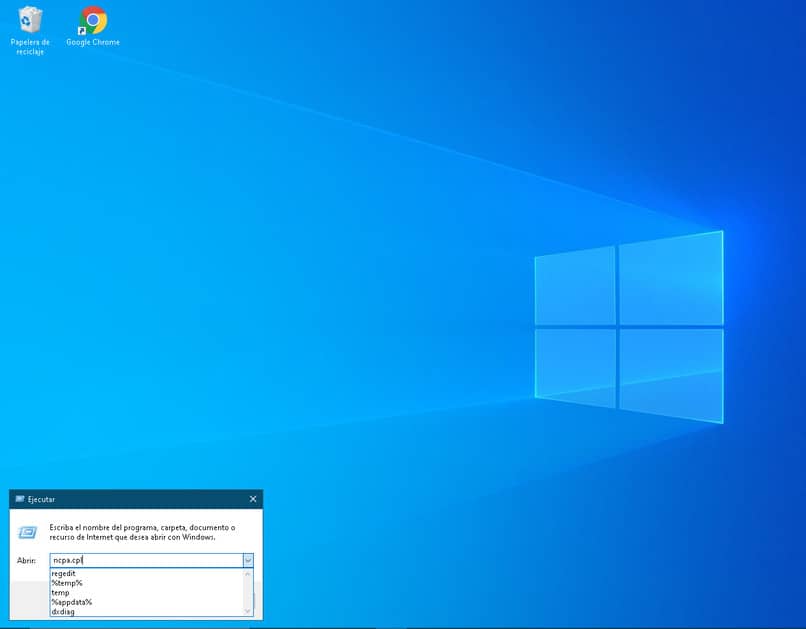The image size is (806, 629).
Task: Click the Abrir: label
Action: click(x=27, y=561)
